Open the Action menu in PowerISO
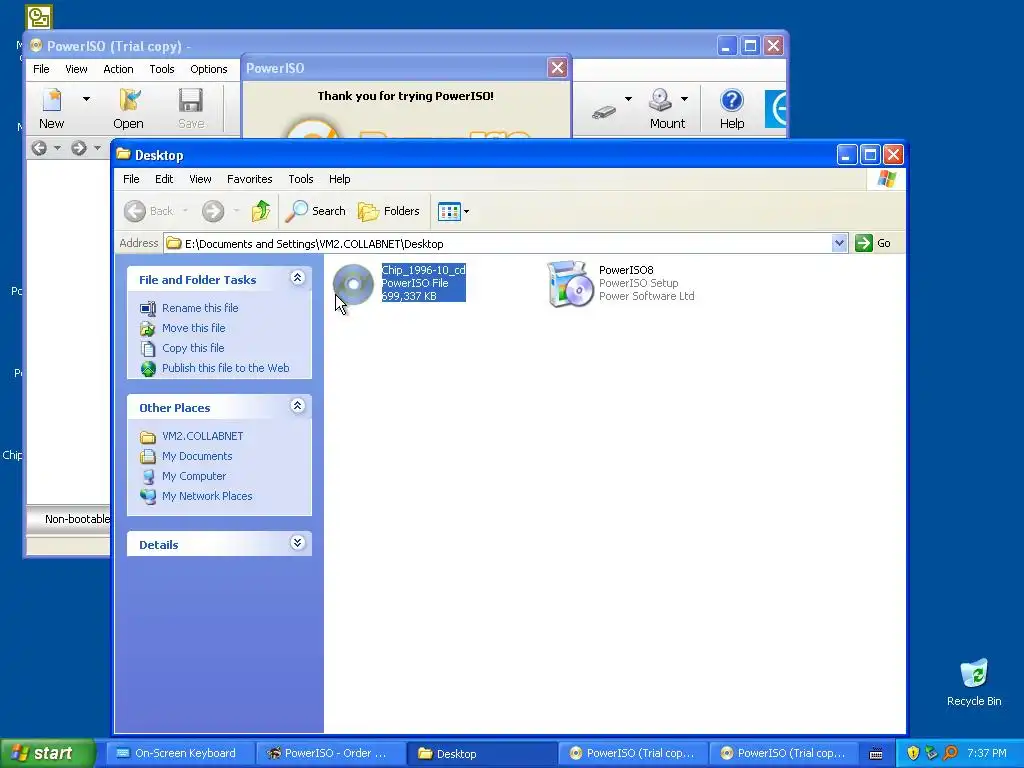Screen dimensions: 1024x768 (x=118, y=69)
